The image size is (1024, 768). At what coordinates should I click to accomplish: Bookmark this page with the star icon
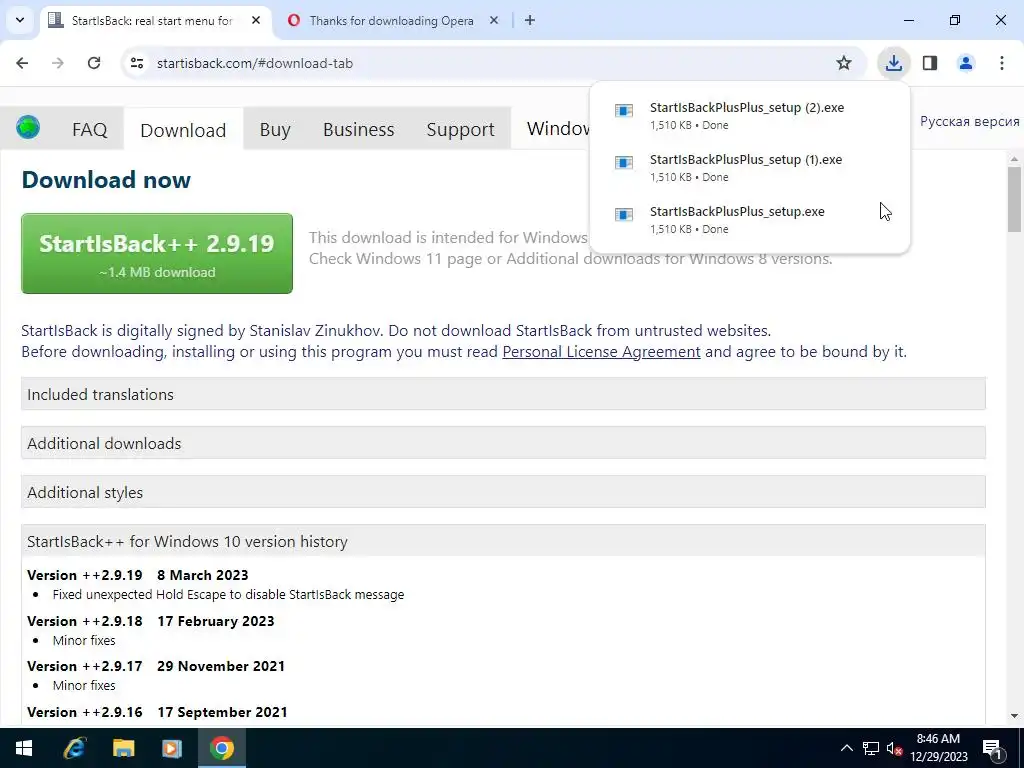[x=844, y=63]
